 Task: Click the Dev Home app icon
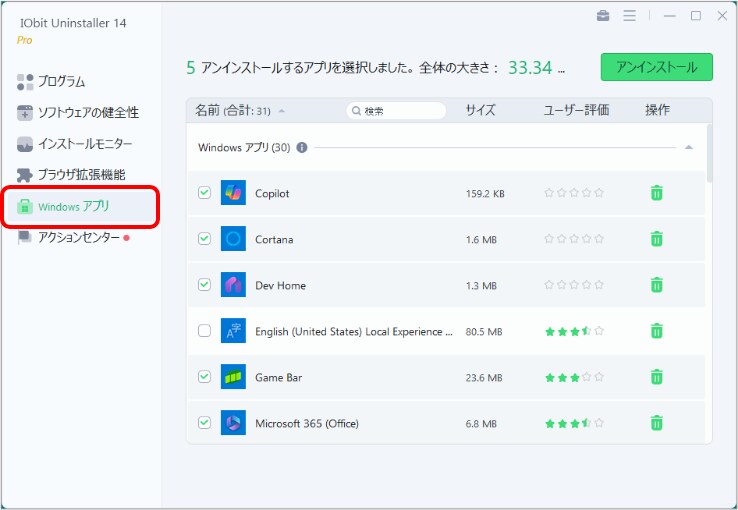[233, 285]
